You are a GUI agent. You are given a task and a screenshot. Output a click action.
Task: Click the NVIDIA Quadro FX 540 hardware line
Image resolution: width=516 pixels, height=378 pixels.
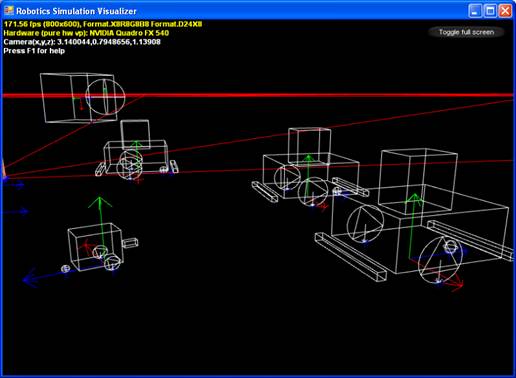86,33
